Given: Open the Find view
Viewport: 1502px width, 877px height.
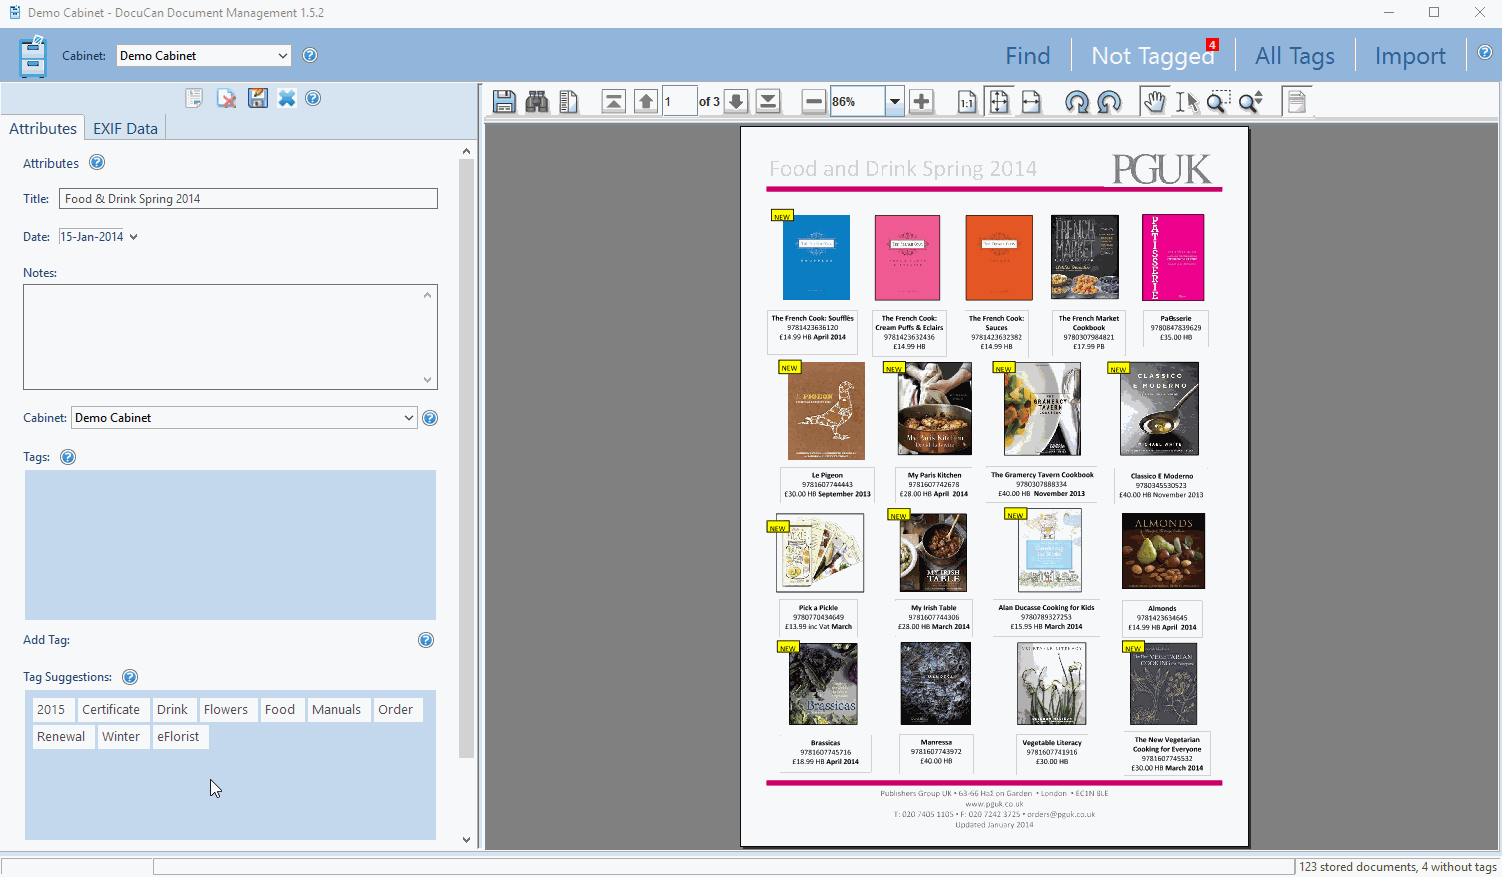Looking at the screenshot, I should click(x=1028, y=55).
